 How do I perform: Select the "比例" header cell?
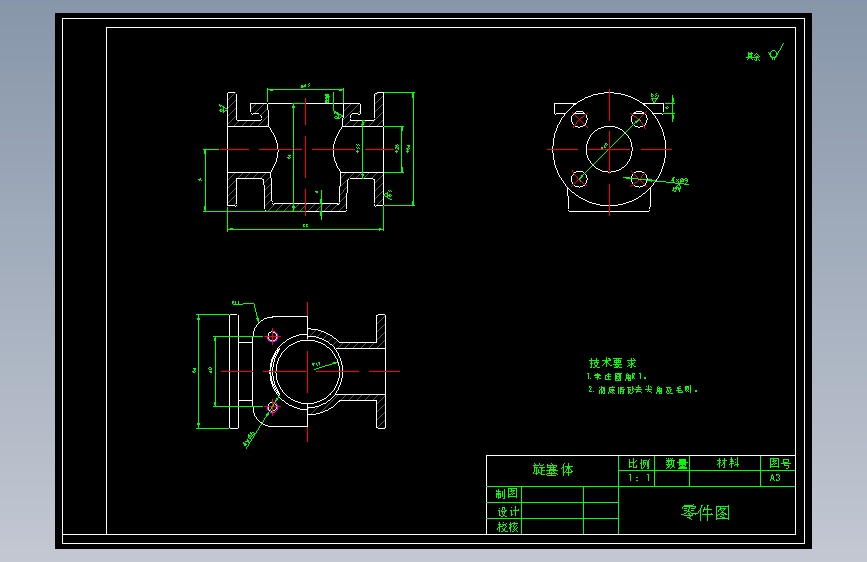(x=638, y=464)
